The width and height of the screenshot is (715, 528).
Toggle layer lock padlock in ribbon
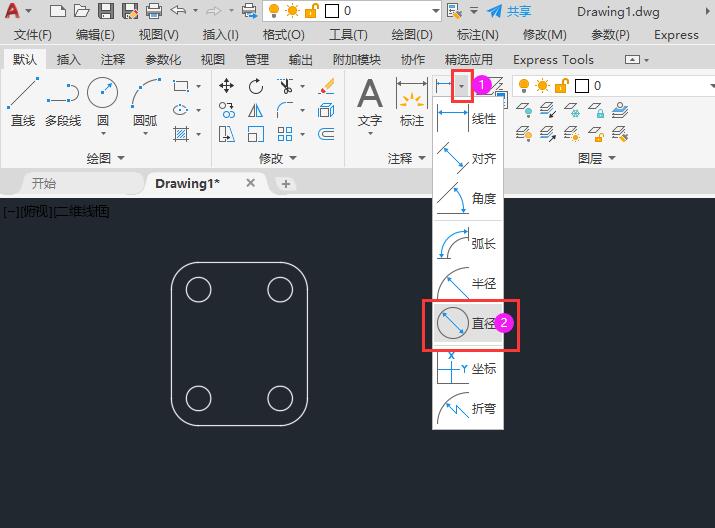click(562, 85)
